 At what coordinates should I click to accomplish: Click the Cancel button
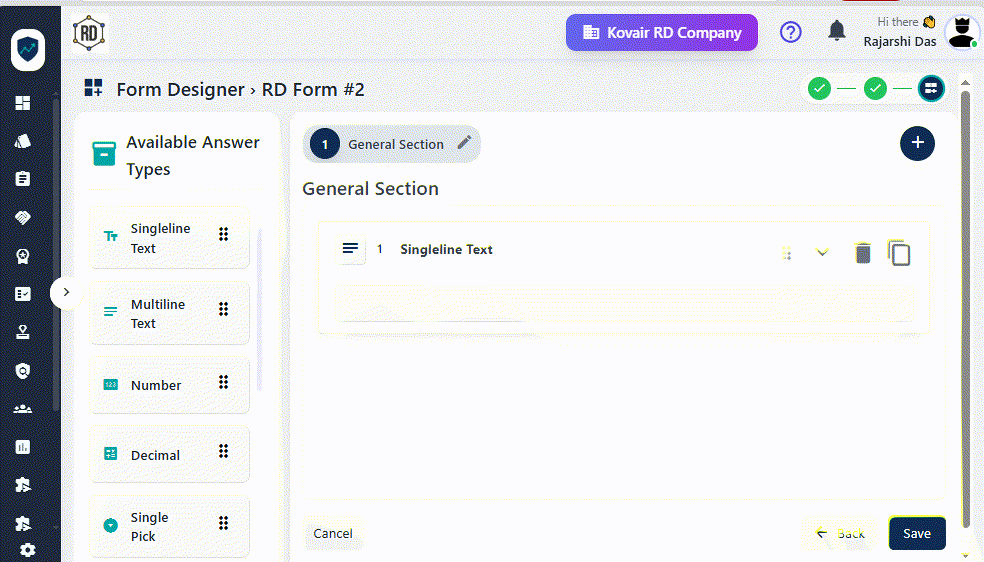333,533
